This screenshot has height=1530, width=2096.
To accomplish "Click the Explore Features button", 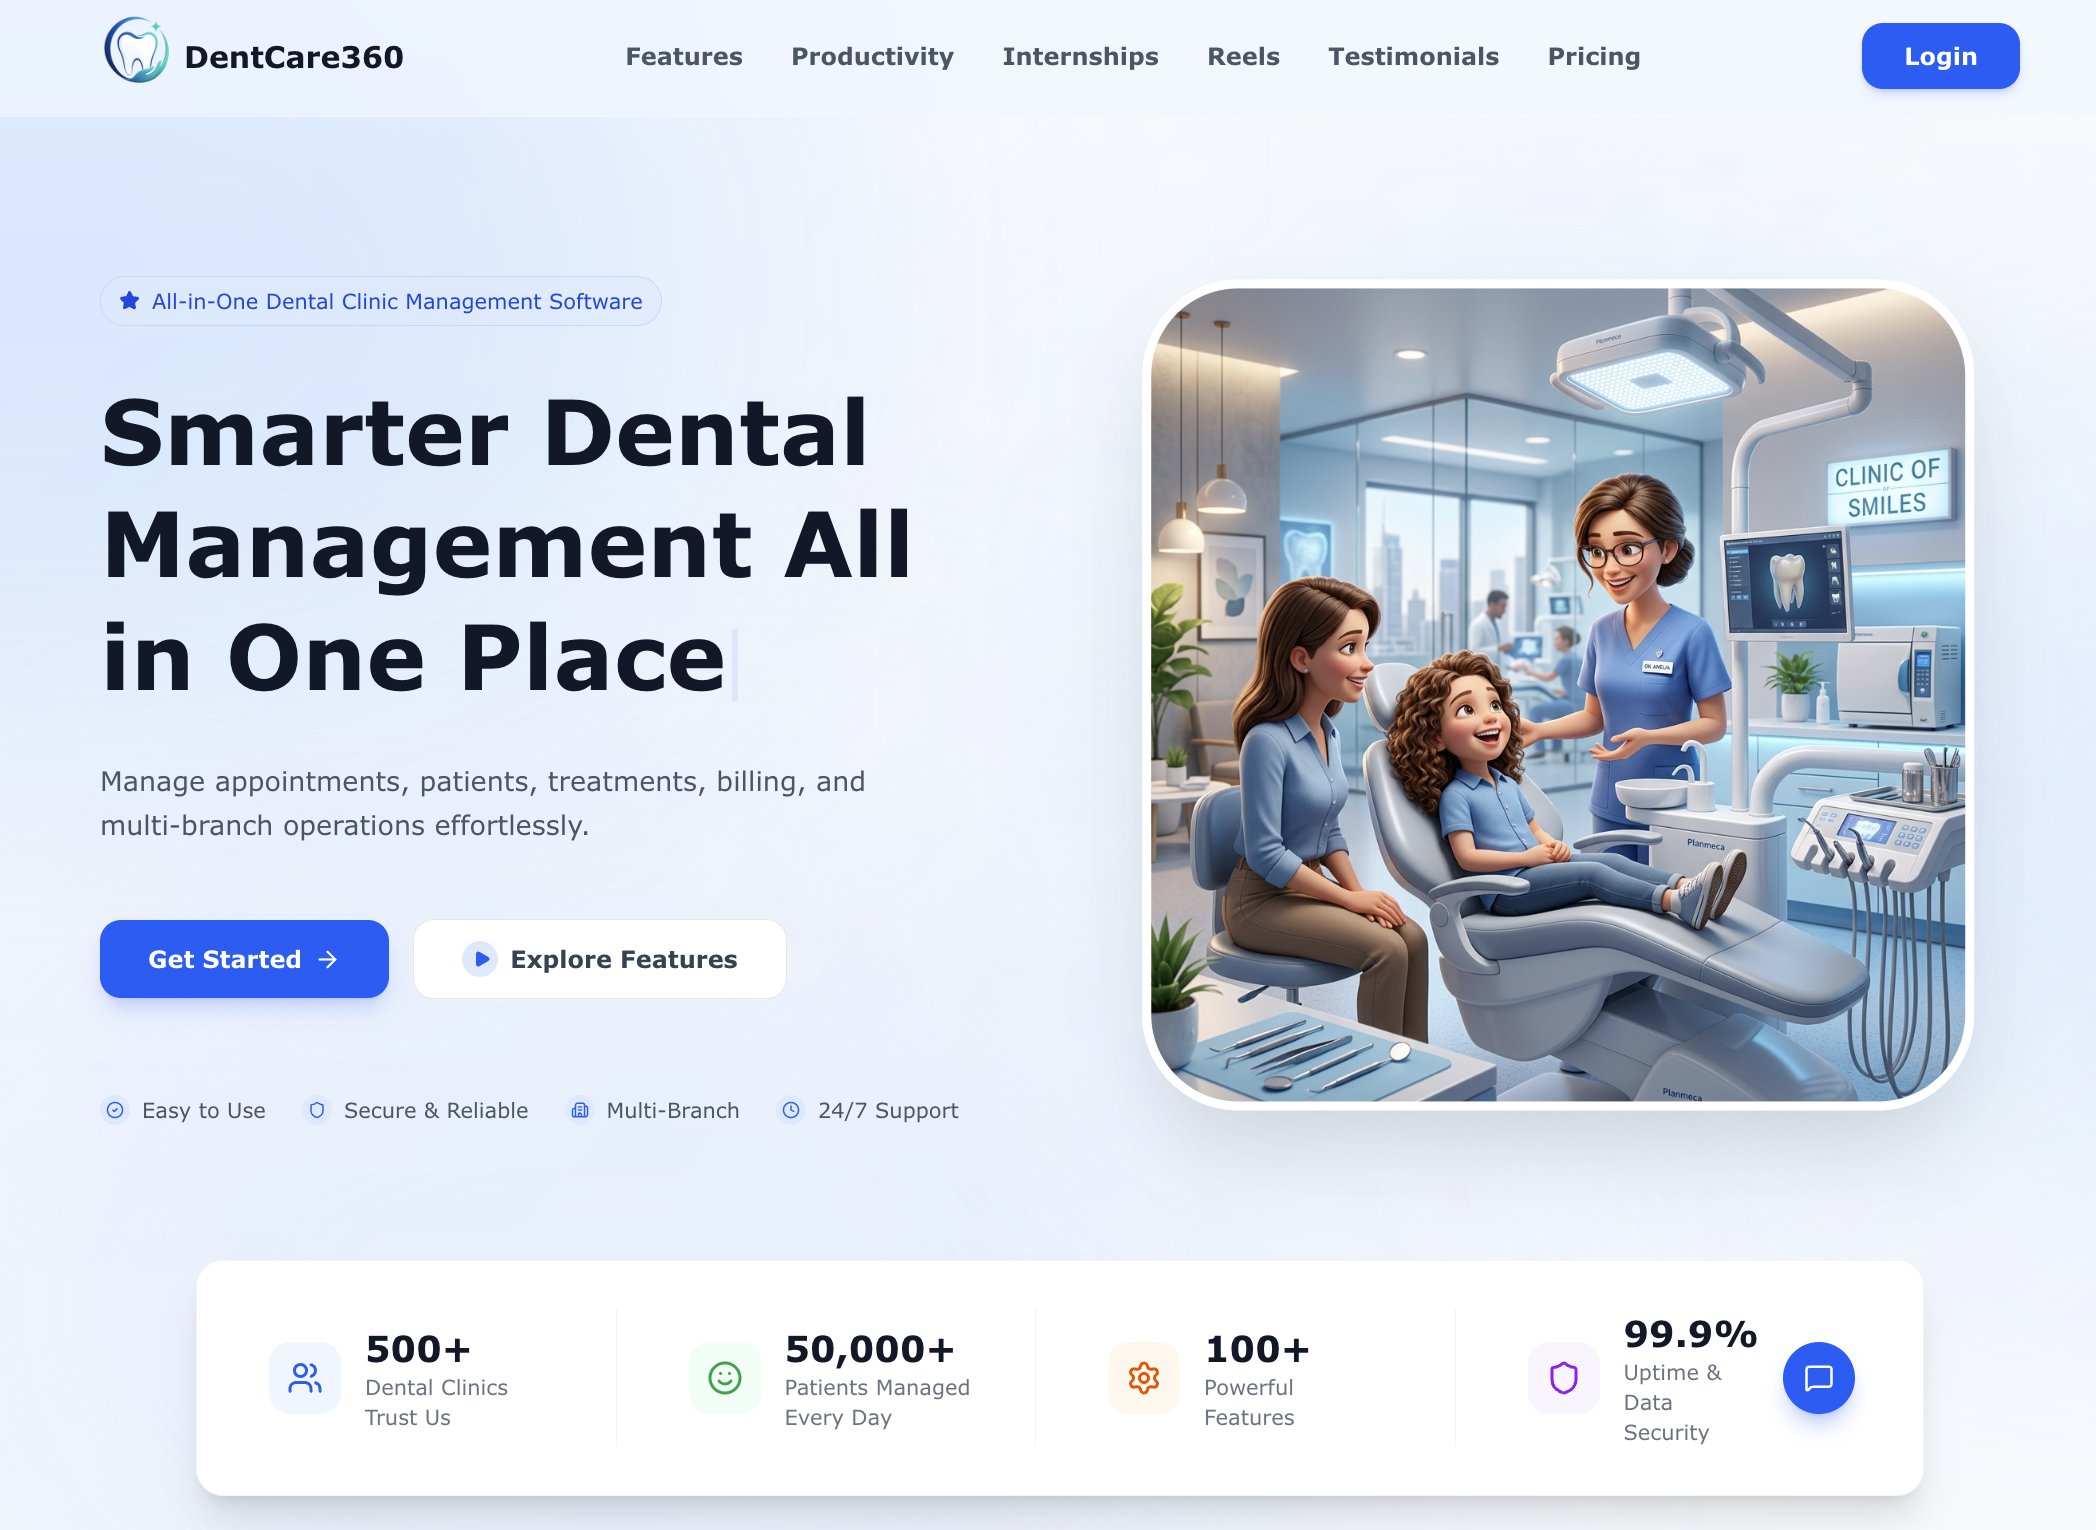I will pos(600,959).
